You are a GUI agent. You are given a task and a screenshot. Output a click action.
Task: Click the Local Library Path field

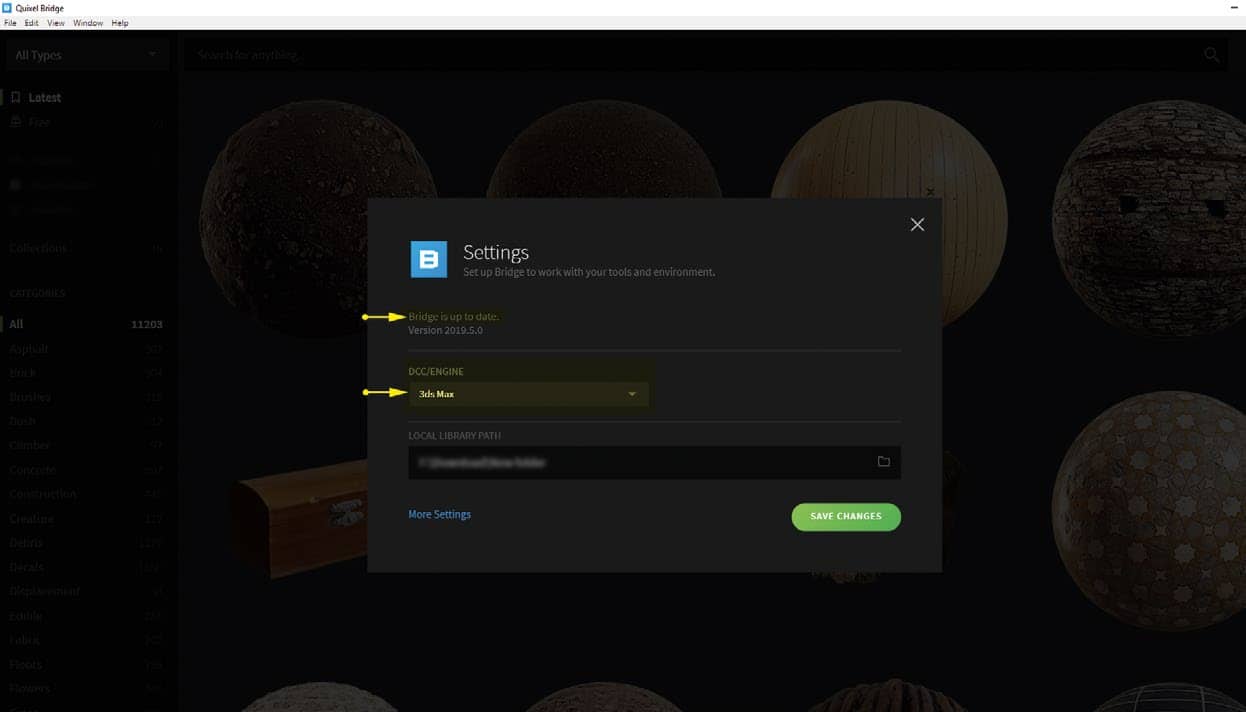(x=654, y=463)
